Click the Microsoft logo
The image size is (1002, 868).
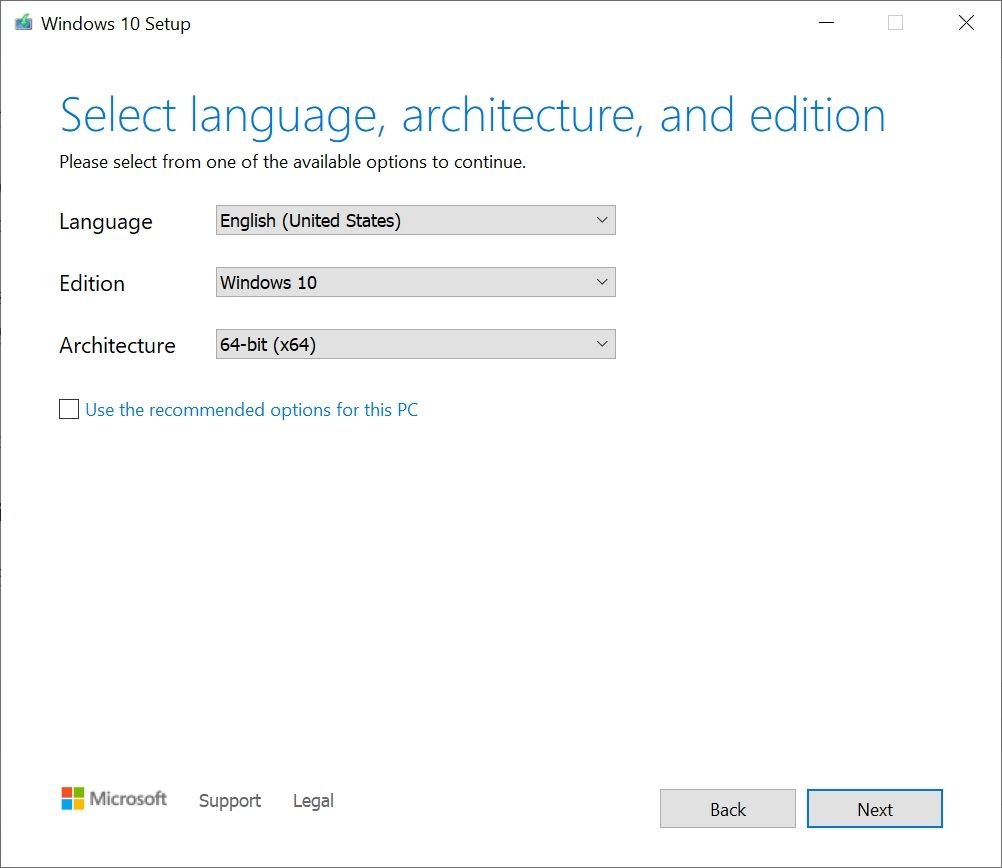[x=113, y=798]
